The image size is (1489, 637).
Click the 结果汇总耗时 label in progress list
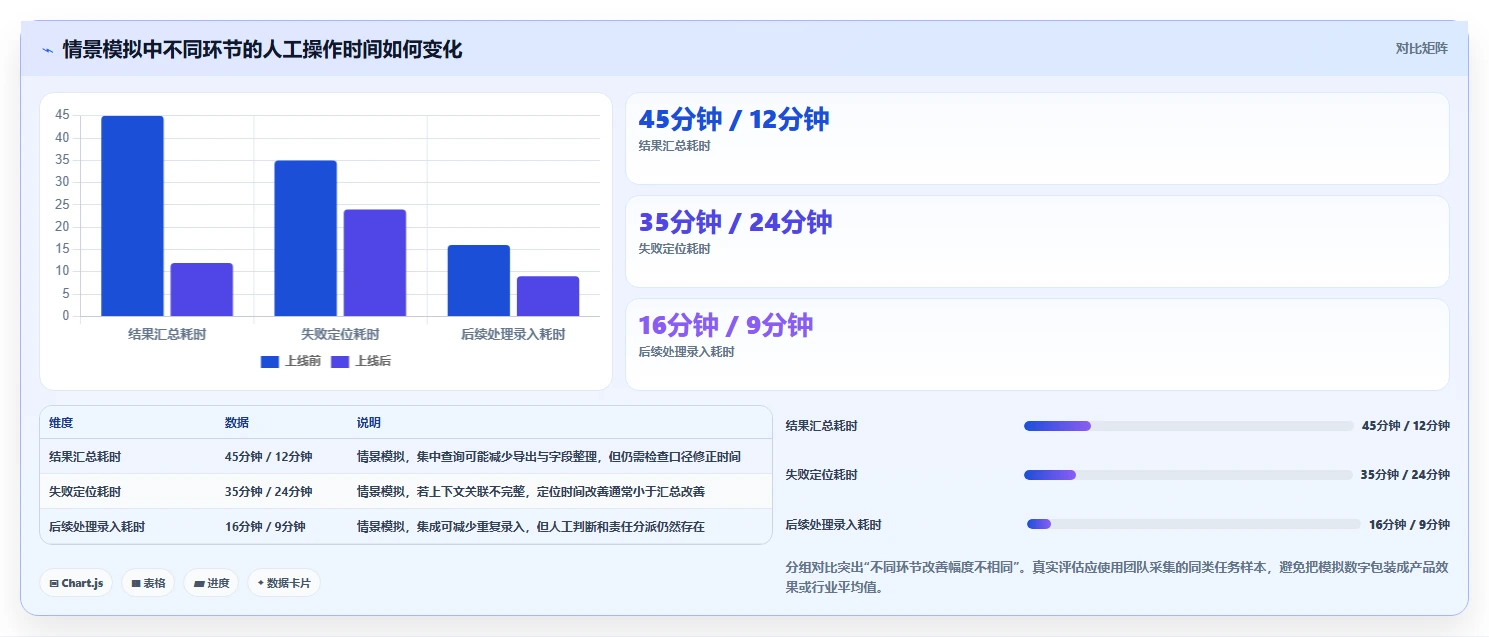pos(822,426)
